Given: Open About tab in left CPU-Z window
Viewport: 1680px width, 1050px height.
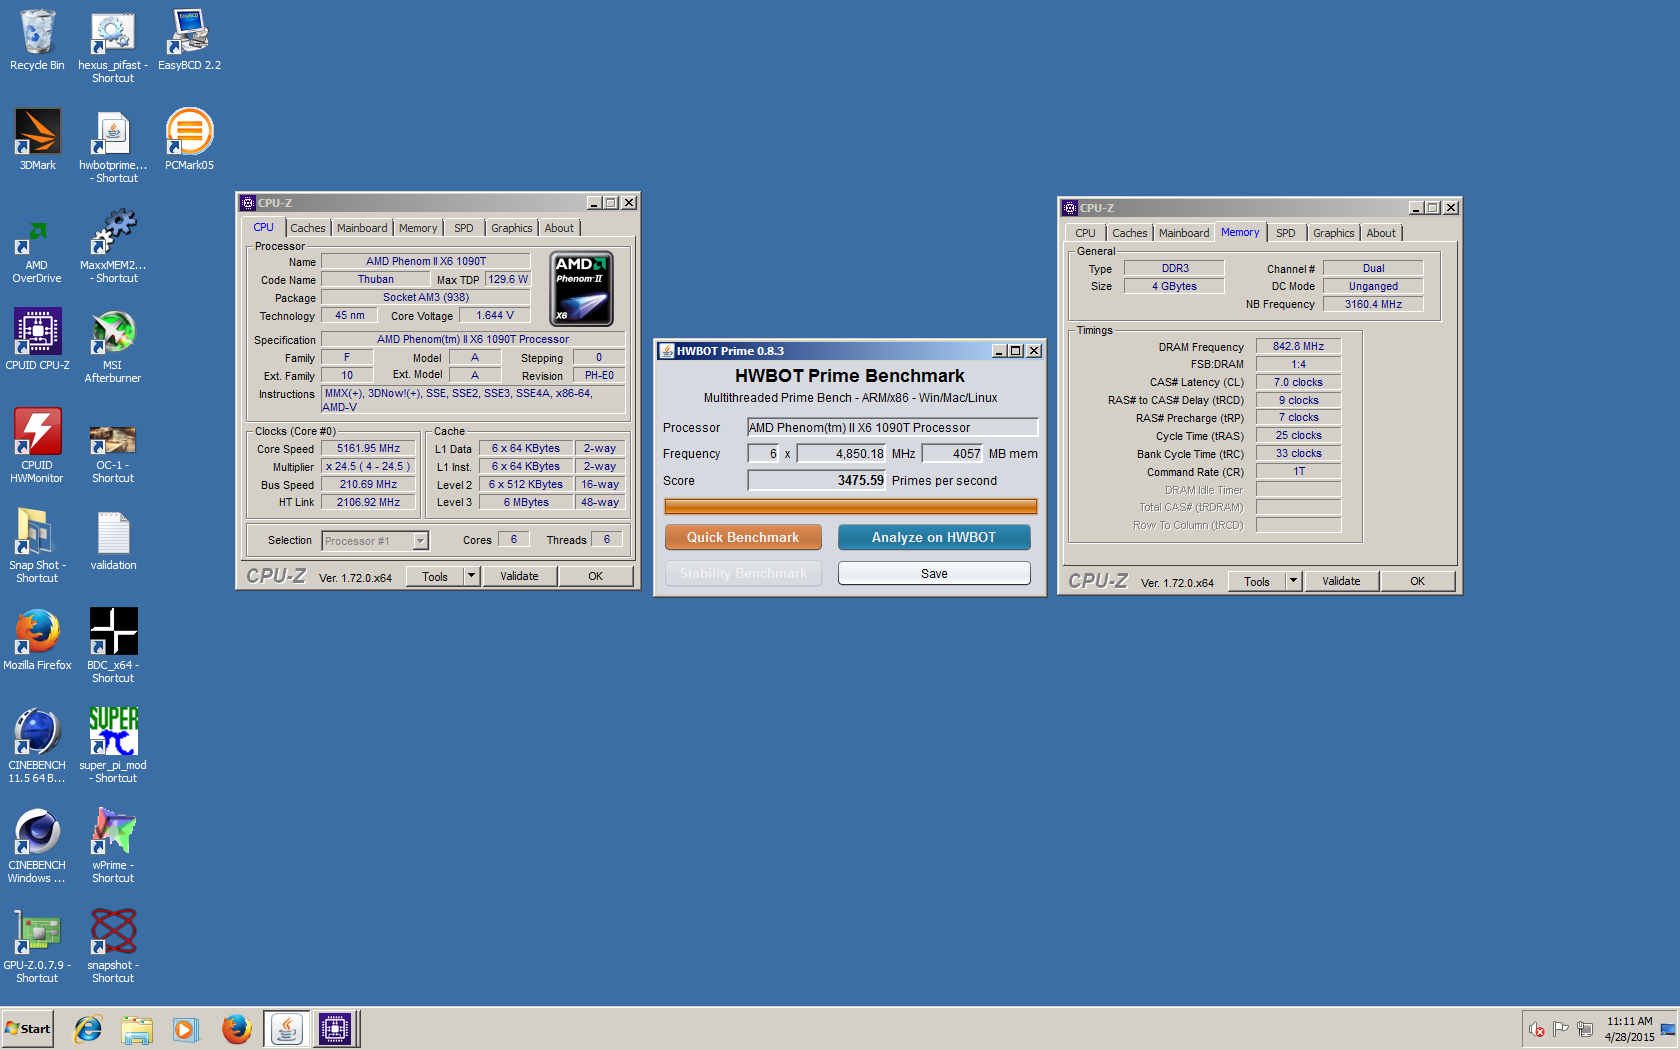Looking at the screenshot, I should [559, 228].
